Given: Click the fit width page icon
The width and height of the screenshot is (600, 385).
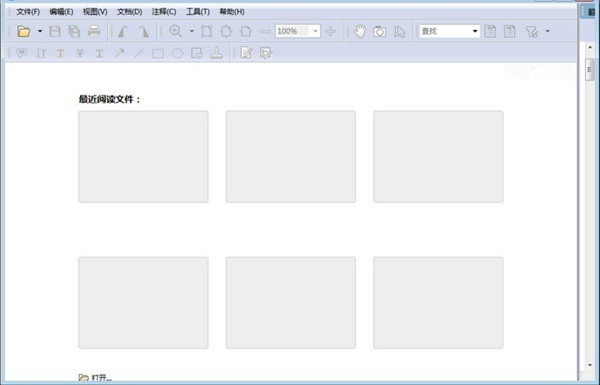Looking at the screenshot, I should pos(246,31).
